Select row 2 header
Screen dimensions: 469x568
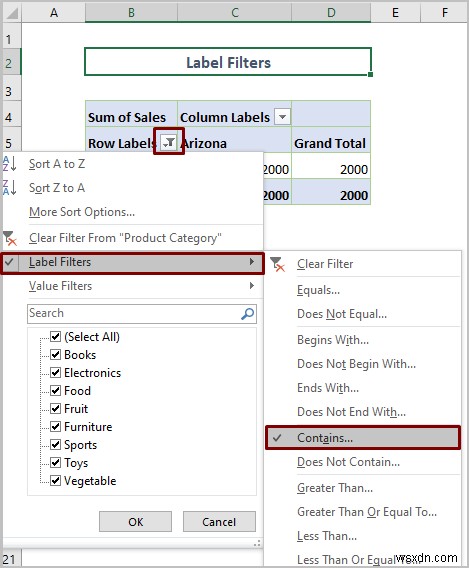[12, 62]
